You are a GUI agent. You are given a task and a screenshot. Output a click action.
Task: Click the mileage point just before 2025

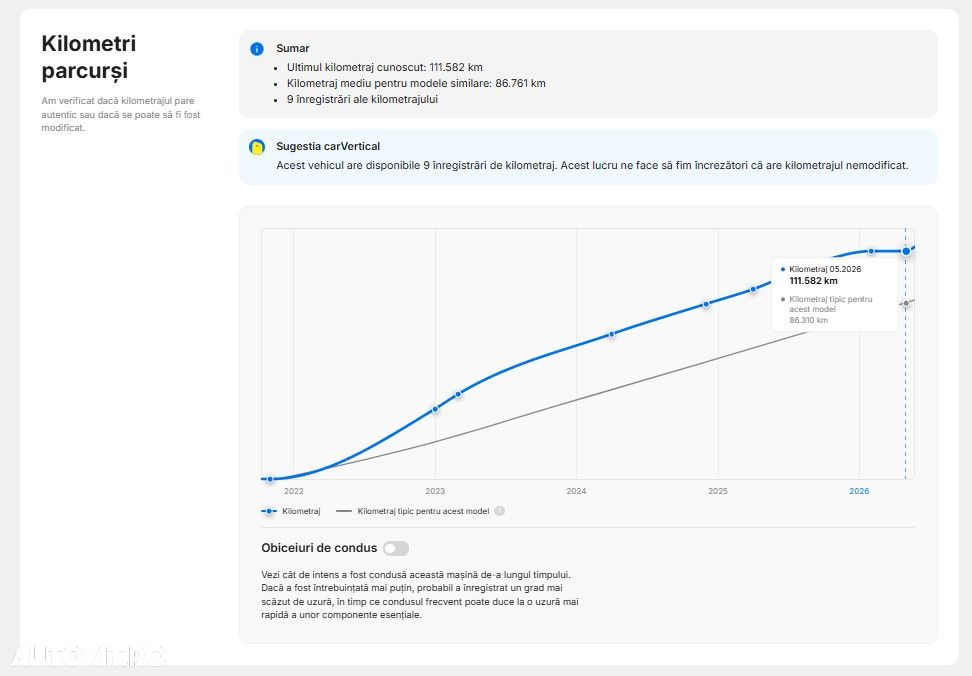coord(706,304)
